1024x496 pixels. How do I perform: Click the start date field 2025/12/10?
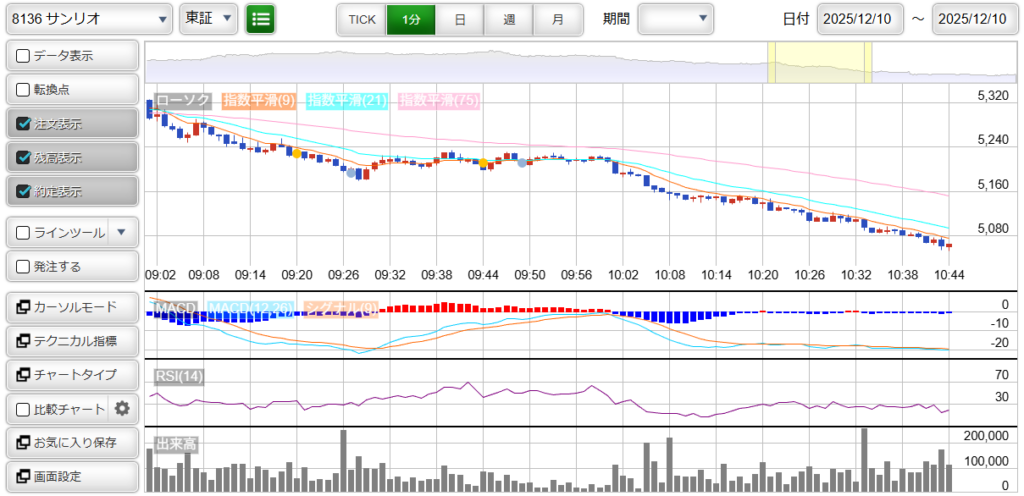pyautogui.click(x=859, y=19)
